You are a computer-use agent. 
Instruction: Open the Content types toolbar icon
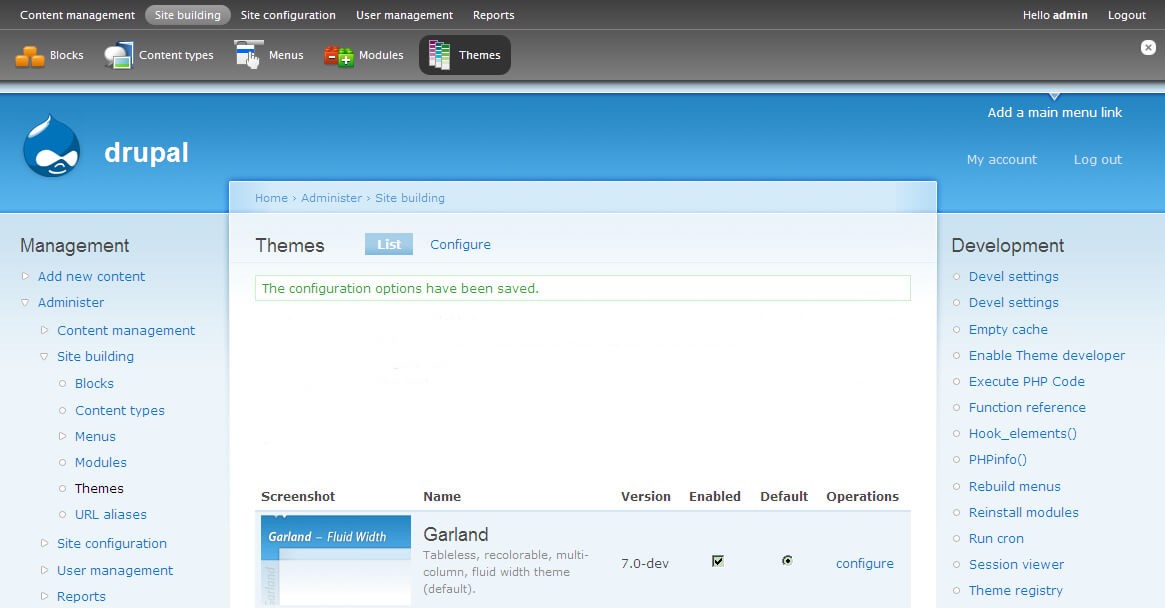point(118,56)
